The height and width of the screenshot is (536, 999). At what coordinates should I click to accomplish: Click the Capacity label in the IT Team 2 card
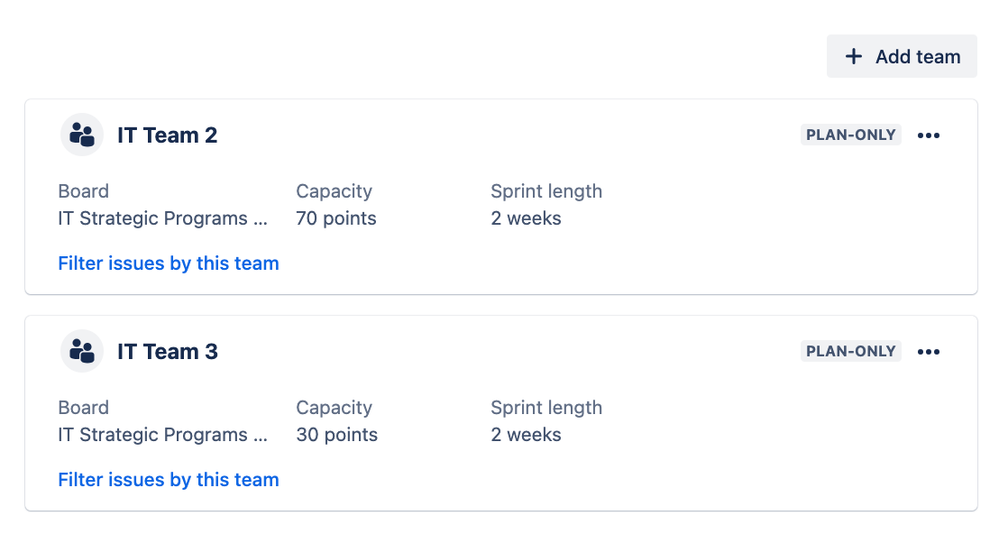click(334, 191)
